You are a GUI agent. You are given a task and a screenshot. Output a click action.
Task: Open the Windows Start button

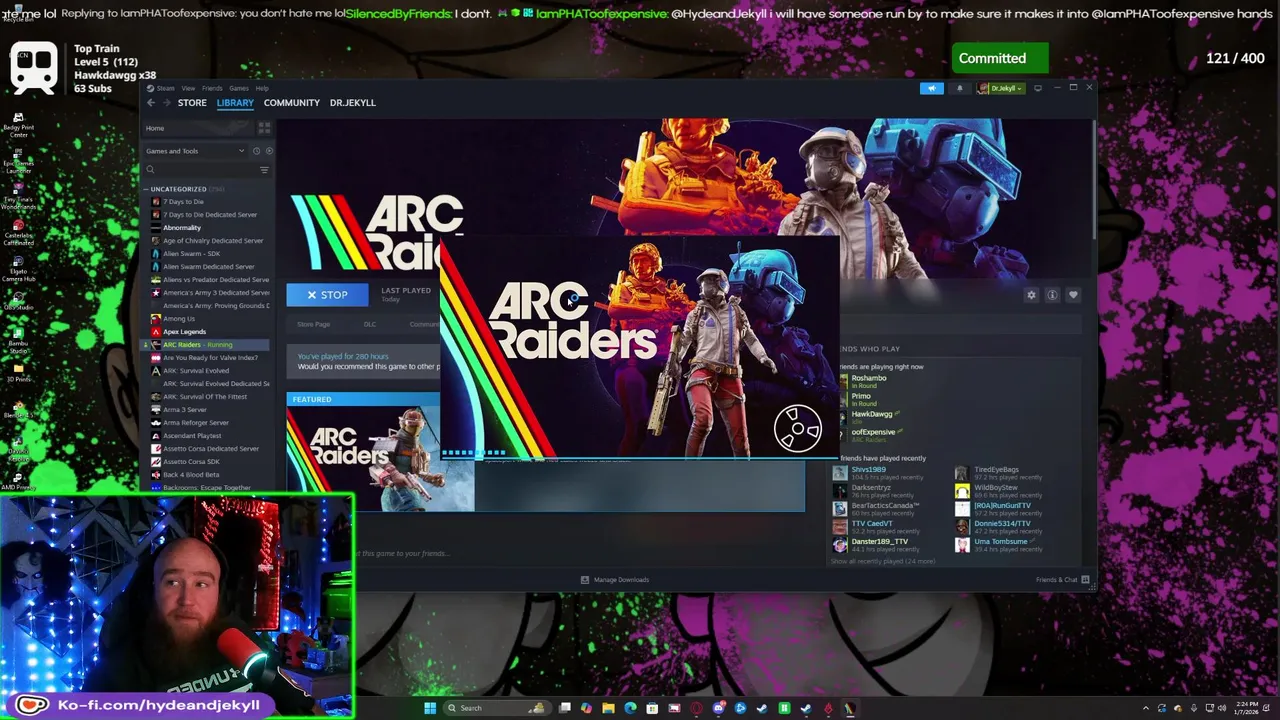(430, 708)
